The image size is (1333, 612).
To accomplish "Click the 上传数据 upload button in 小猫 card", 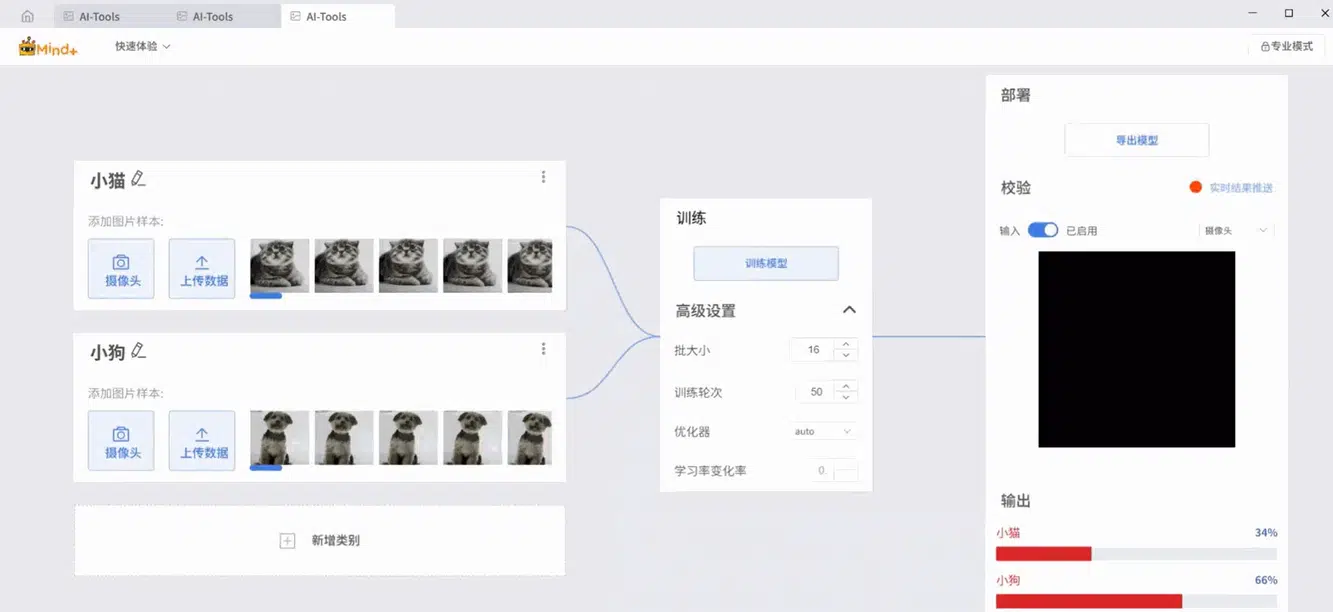I will [202, 268].
